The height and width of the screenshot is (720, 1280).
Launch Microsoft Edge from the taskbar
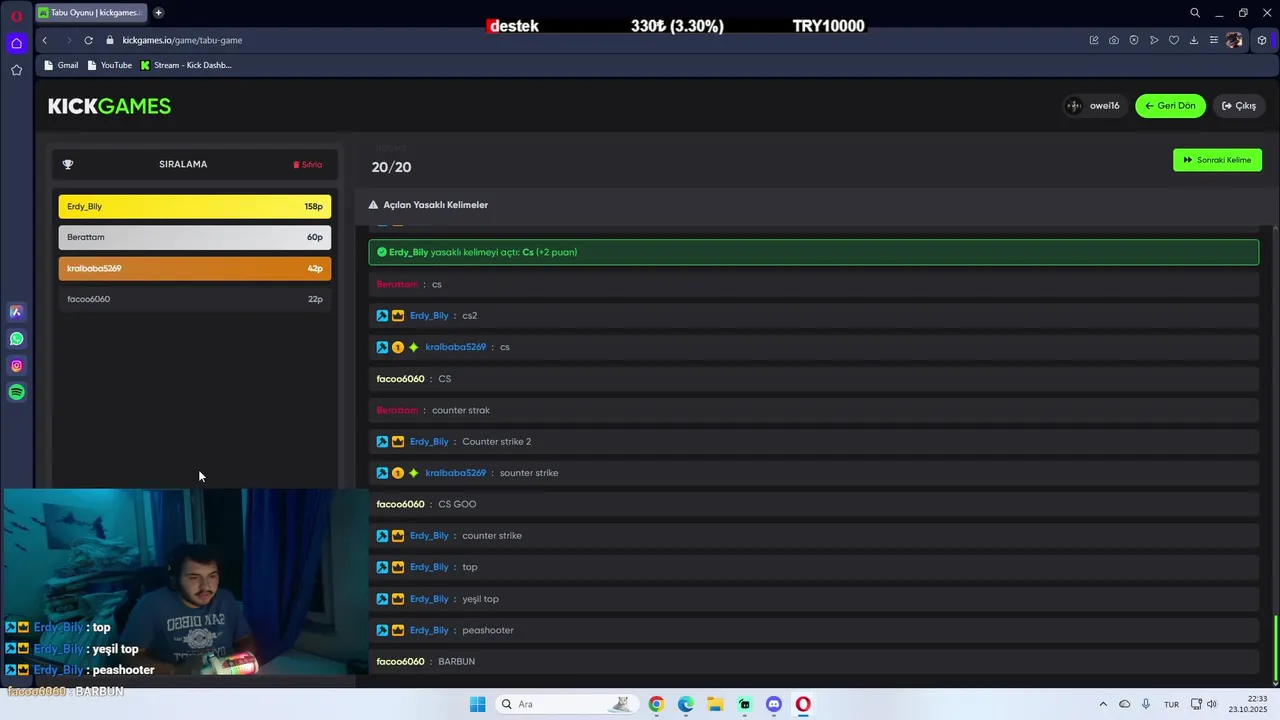686,704
